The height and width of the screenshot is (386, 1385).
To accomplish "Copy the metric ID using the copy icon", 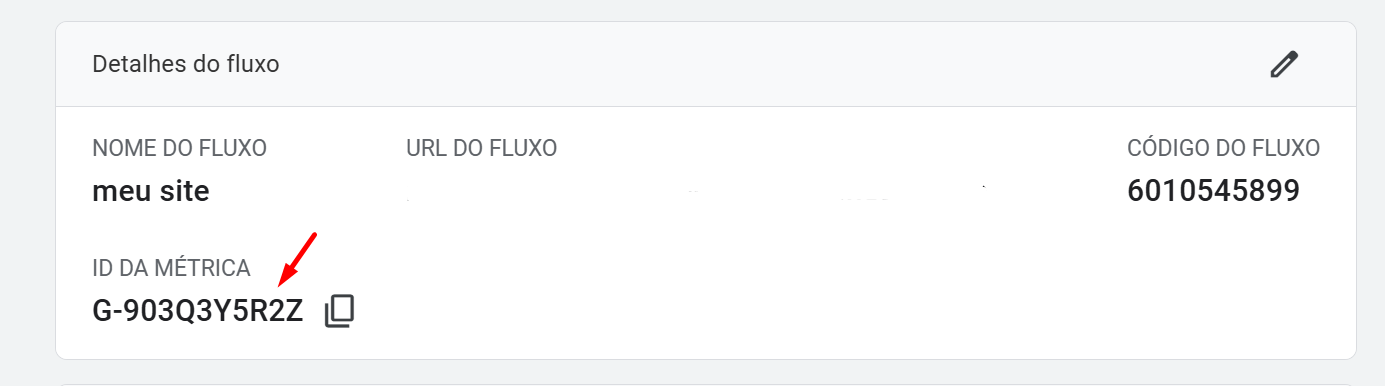I will (340, 311).
